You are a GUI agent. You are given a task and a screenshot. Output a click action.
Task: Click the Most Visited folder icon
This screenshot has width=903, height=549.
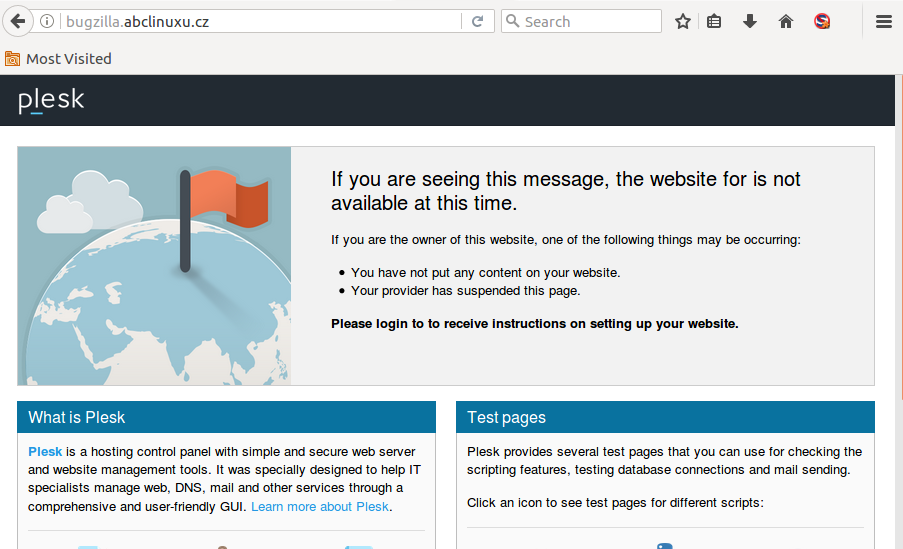tap(12, 59)
